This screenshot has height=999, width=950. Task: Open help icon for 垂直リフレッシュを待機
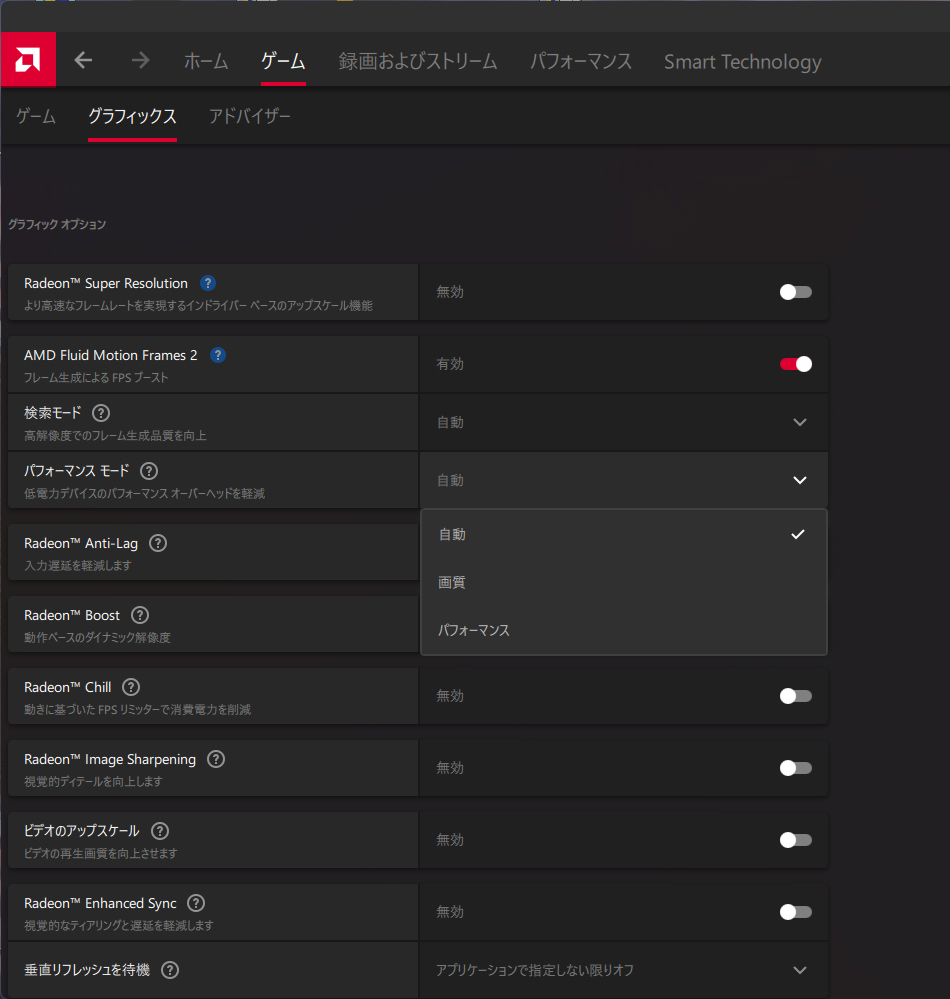coord(170,970)
